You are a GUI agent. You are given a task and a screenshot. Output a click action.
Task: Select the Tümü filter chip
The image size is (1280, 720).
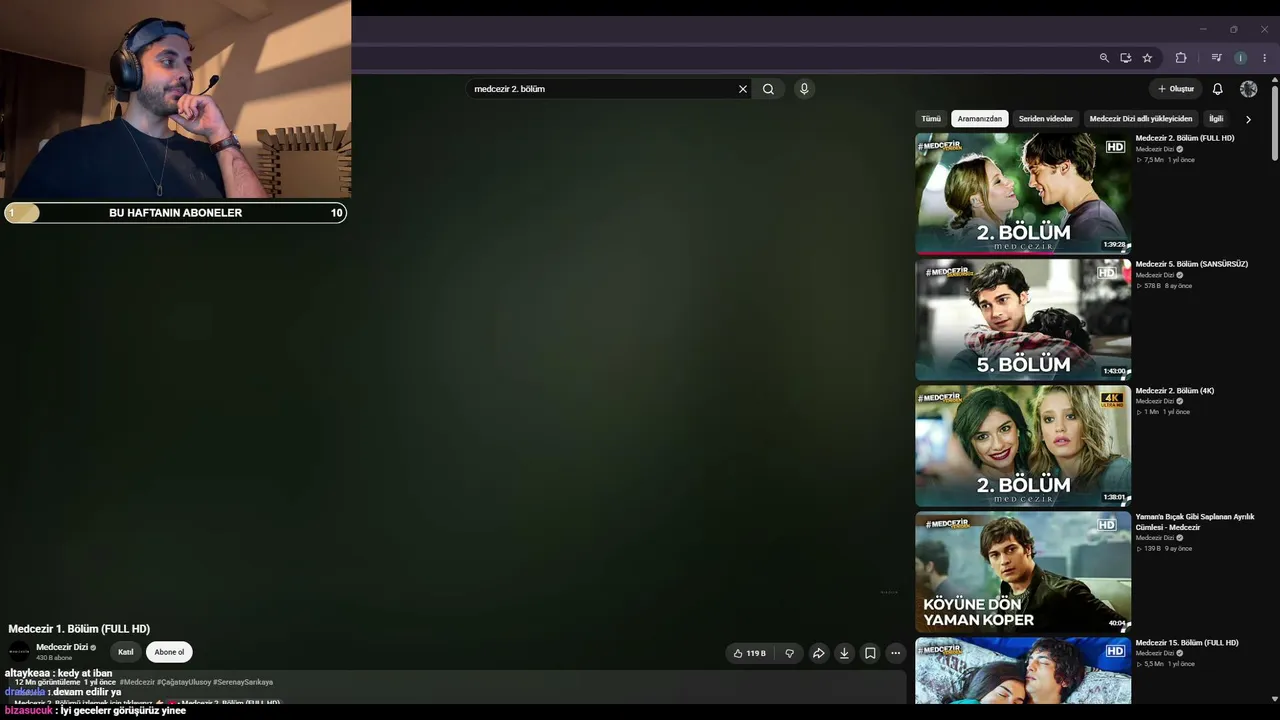(931, 119)
